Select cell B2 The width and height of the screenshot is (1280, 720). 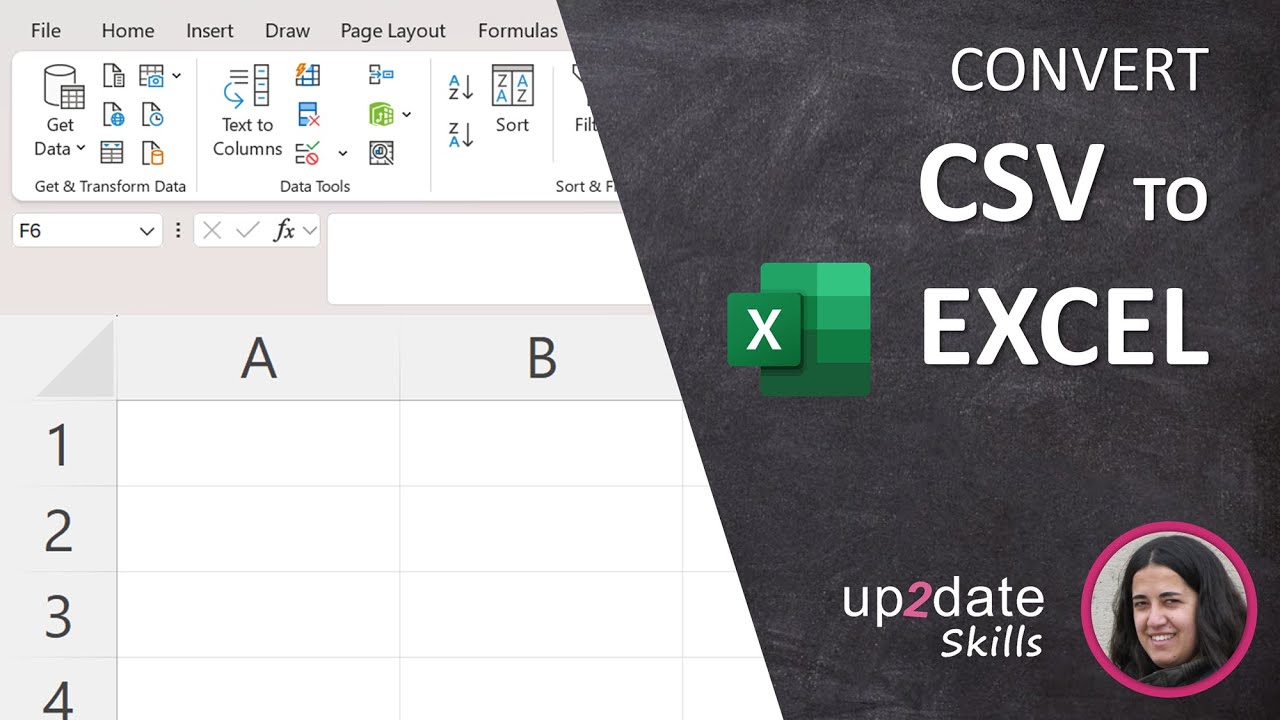click(x=541, y=529)
